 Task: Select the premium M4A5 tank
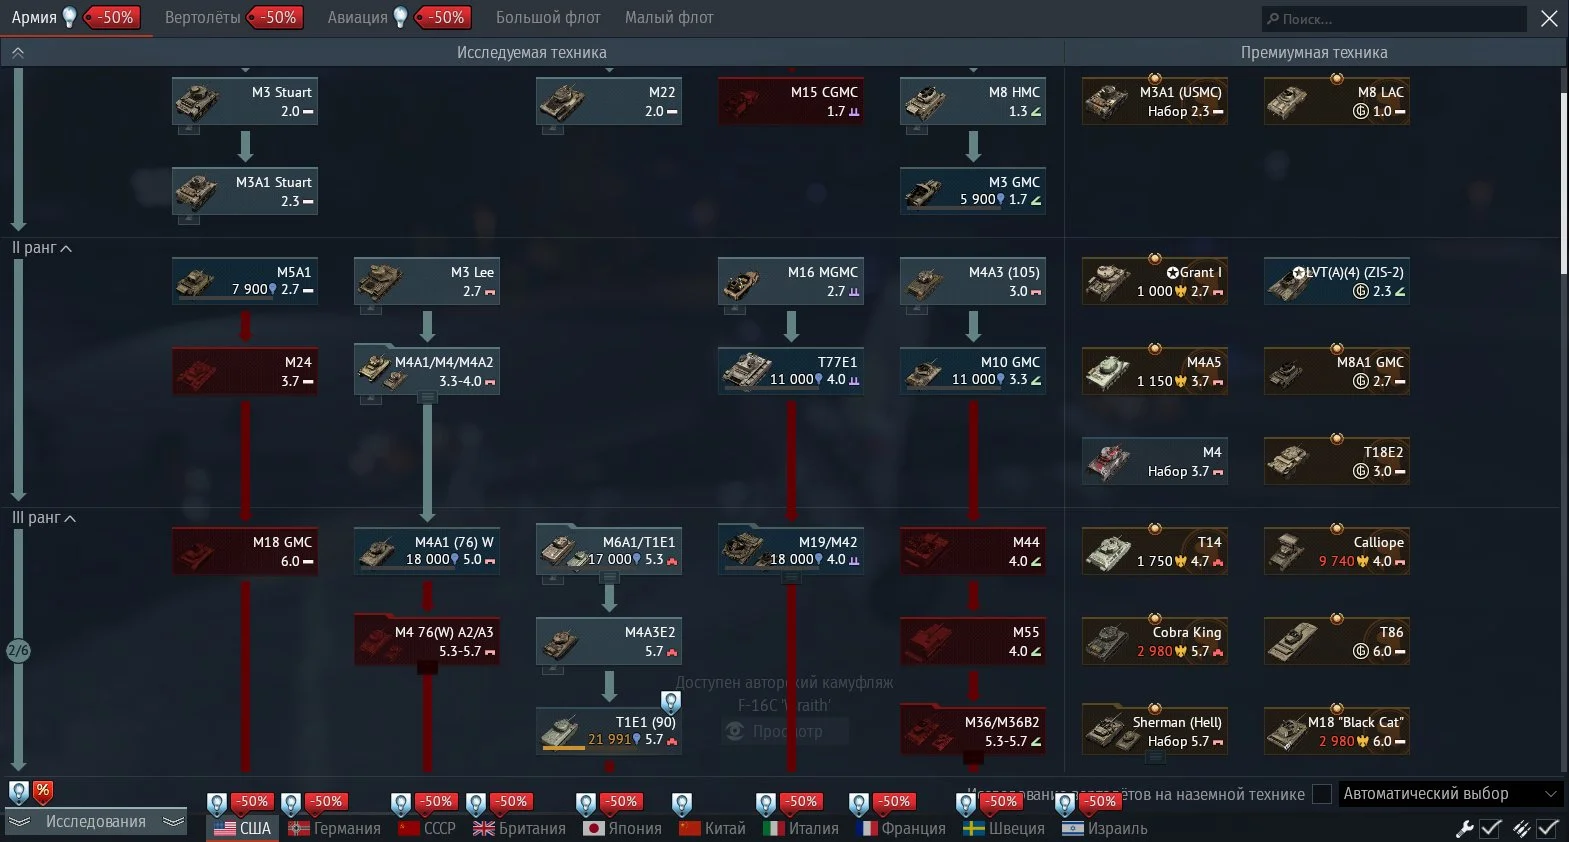point(1155,372)
